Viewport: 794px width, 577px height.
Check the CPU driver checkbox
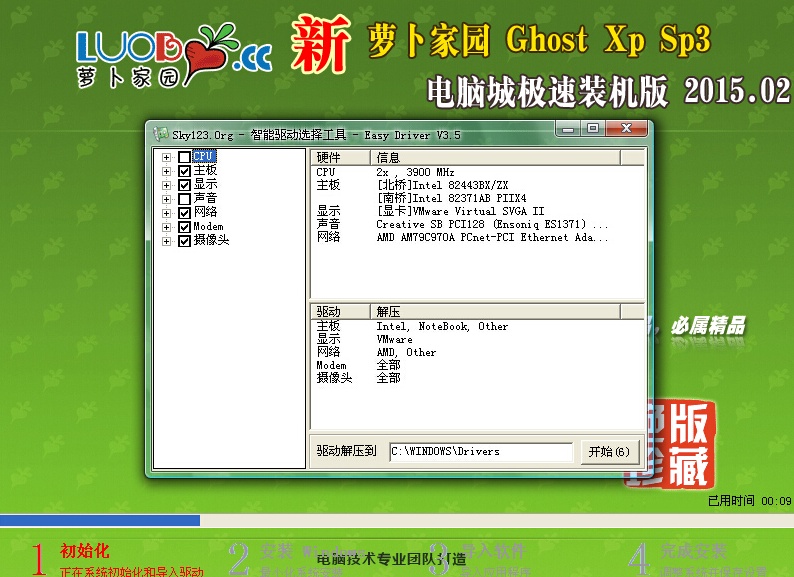point(184,157)
